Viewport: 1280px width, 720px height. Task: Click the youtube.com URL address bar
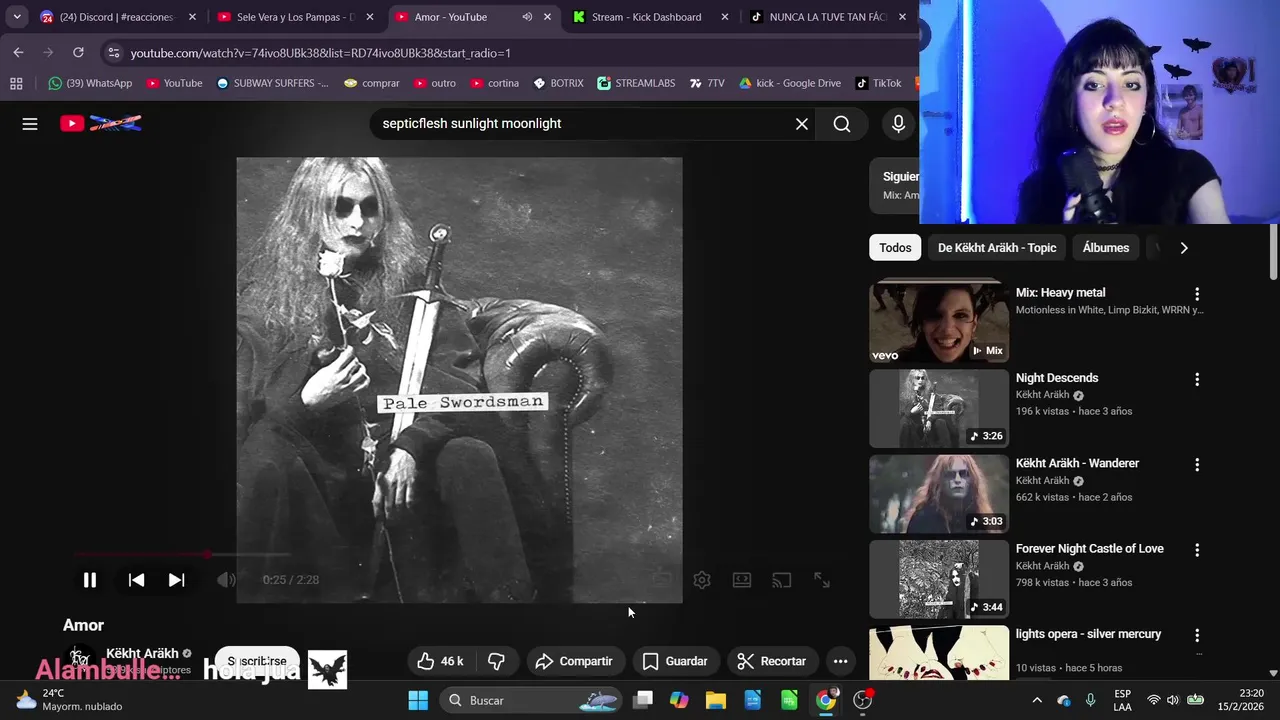point(320,53)
